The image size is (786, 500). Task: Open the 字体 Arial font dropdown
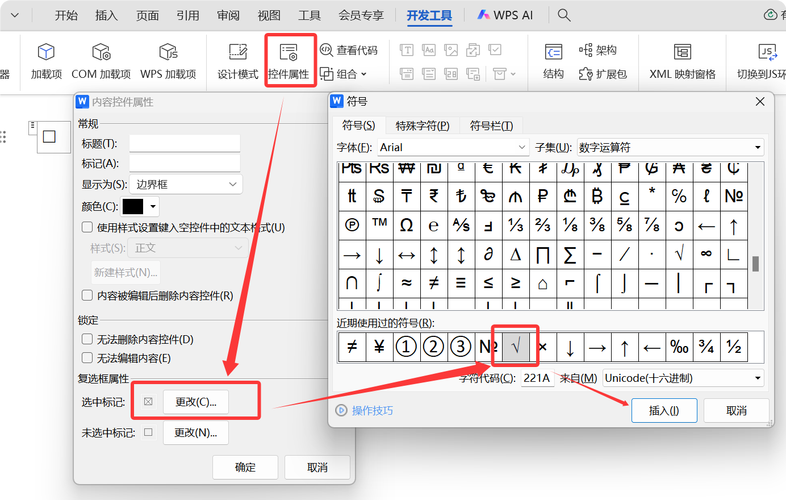(453, 147)
